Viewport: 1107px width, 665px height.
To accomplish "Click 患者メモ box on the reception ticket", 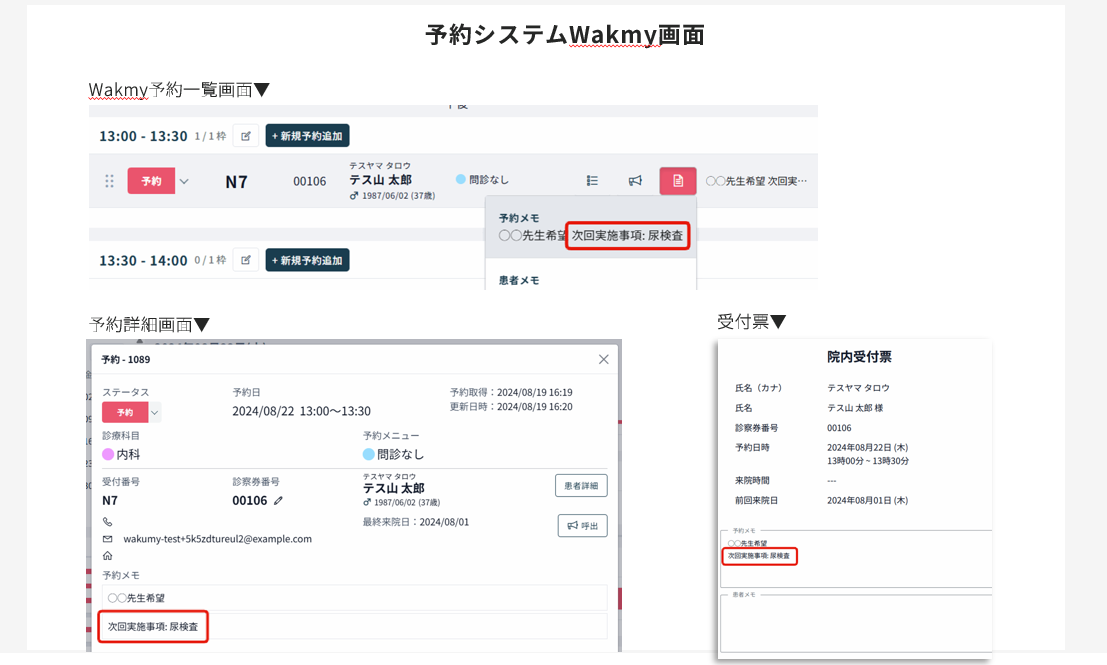I will coord(856,623).
